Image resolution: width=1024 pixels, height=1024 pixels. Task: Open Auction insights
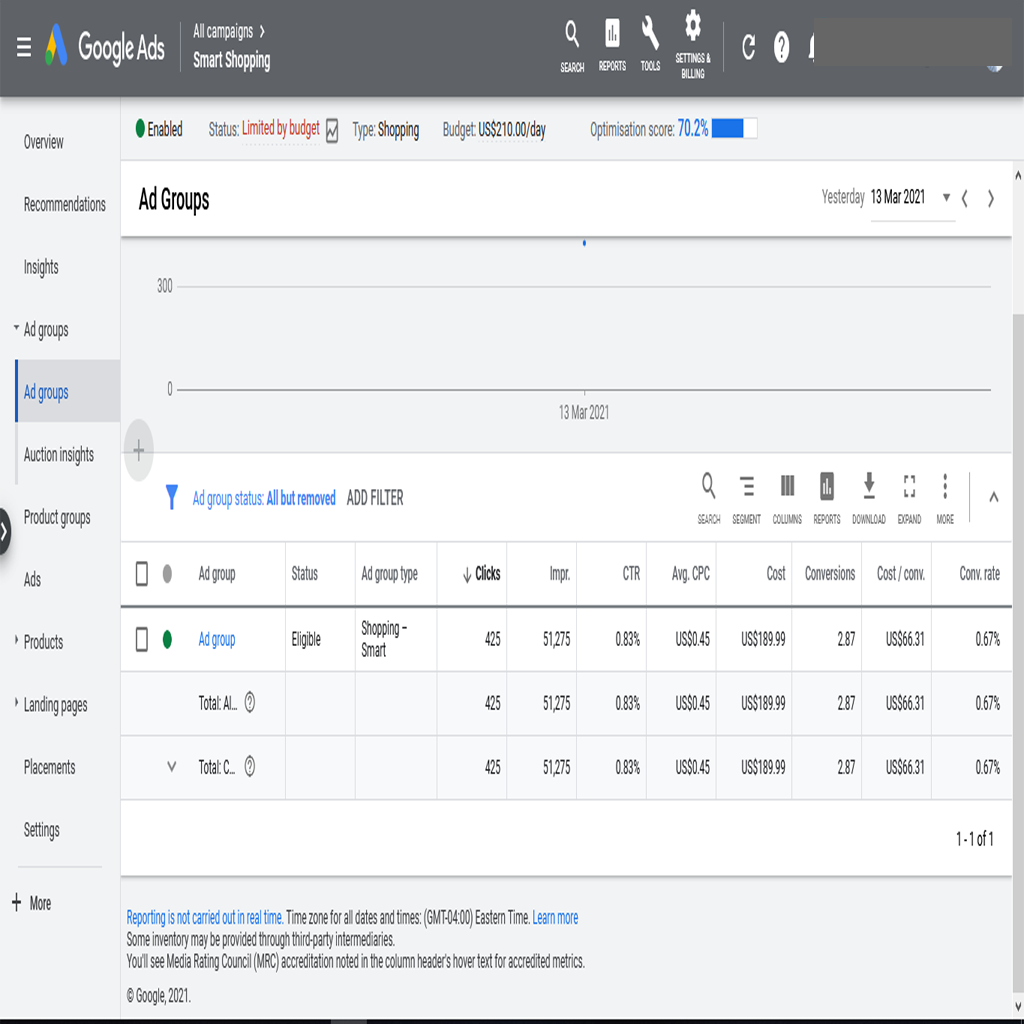pos(59,455)
